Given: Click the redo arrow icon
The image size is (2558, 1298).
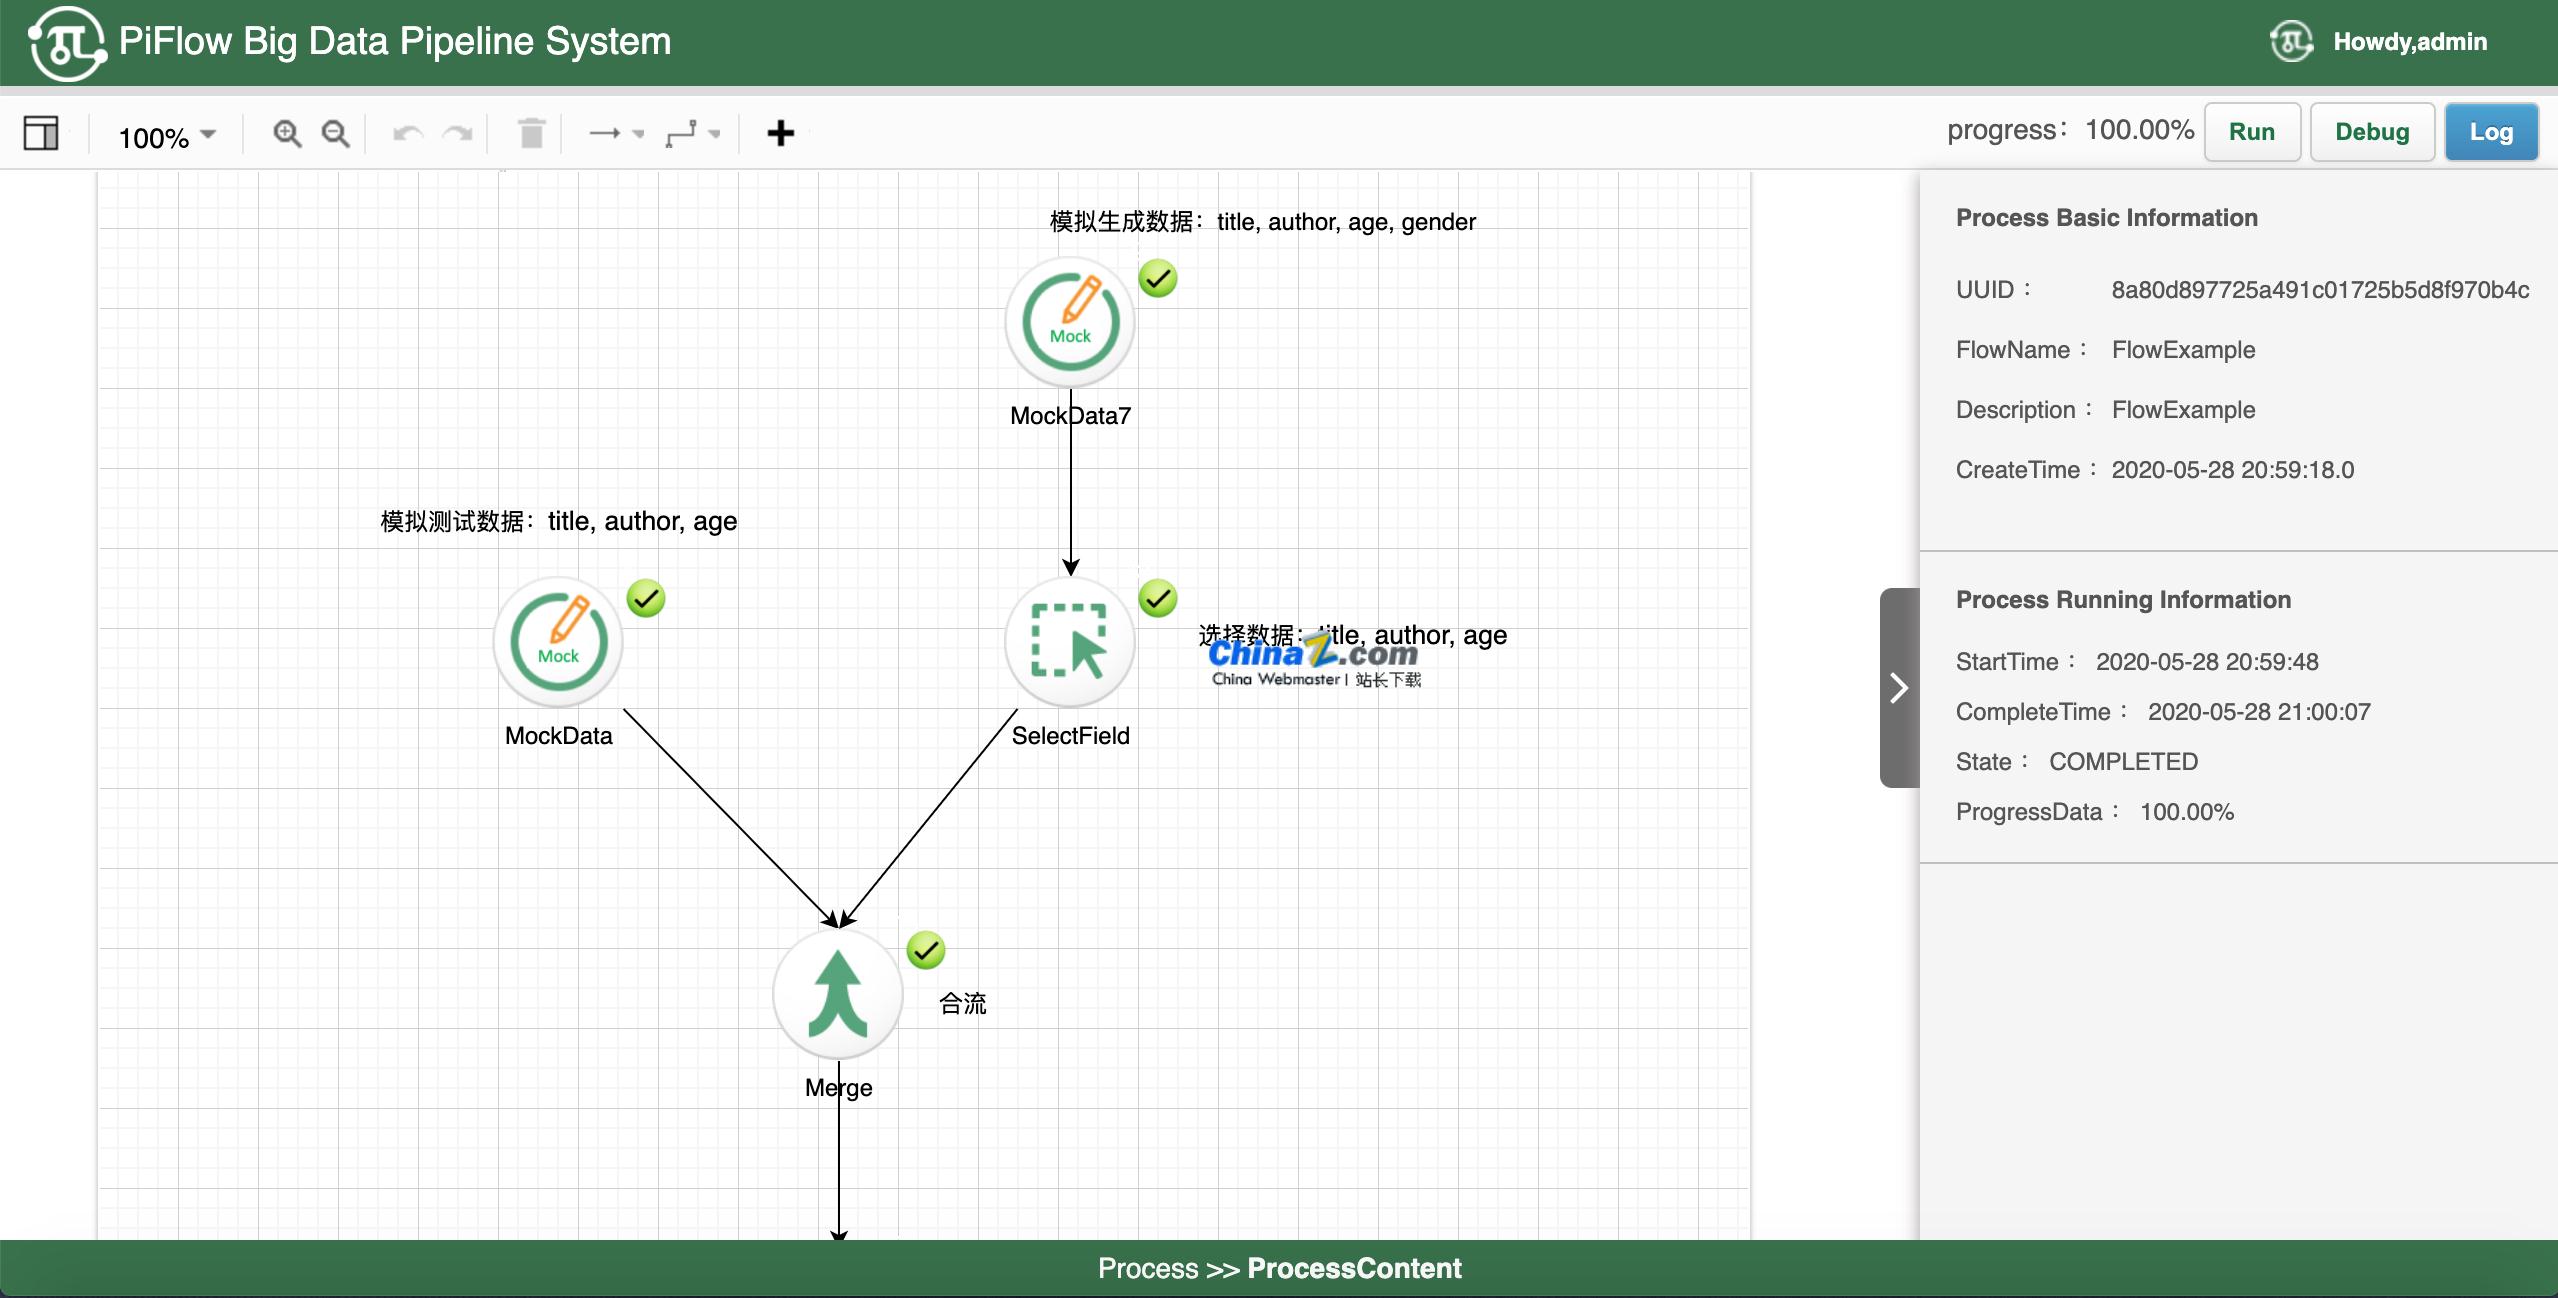Looking at the screenshot, I should pos(458,133).
